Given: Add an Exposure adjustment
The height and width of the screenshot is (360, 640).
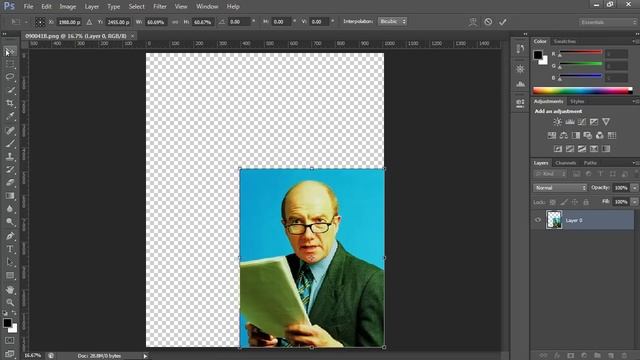Looking at the screenshot, I should coord(594,122).
